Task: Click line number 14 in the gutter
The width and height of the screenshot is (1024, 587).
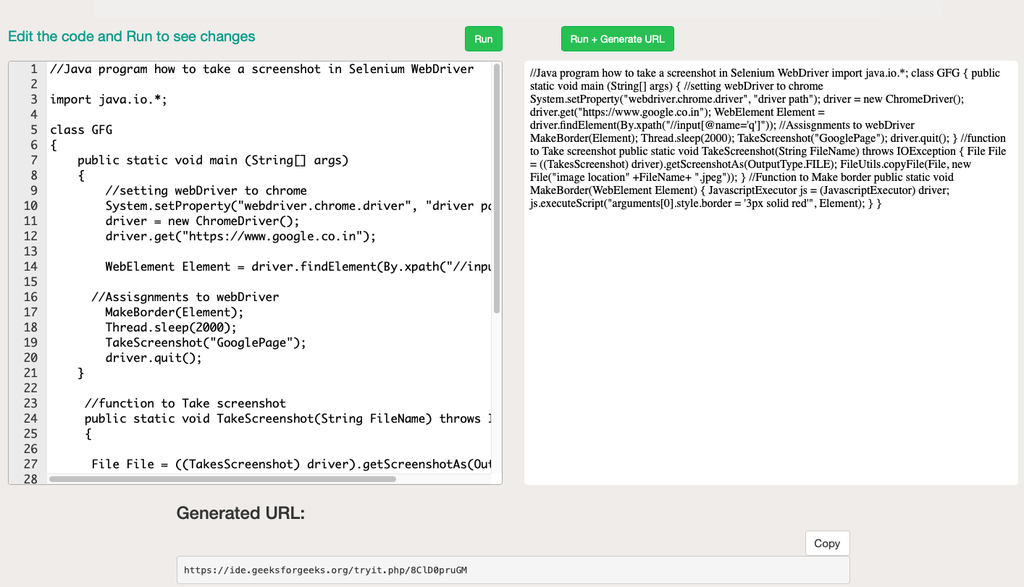Action: (30, 266)
